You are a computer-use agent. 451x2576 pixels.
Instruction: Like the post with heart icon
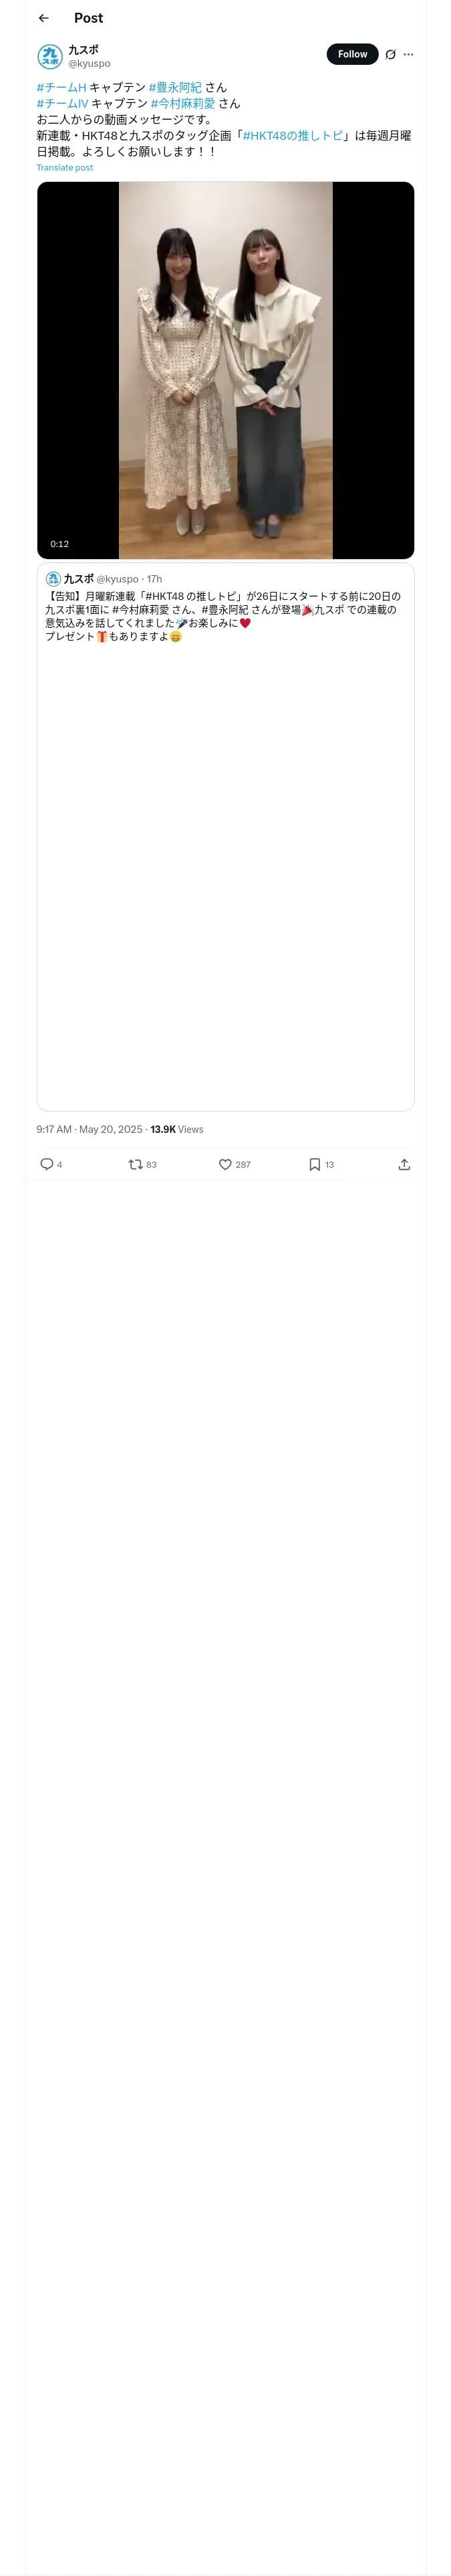[225, 1164]
